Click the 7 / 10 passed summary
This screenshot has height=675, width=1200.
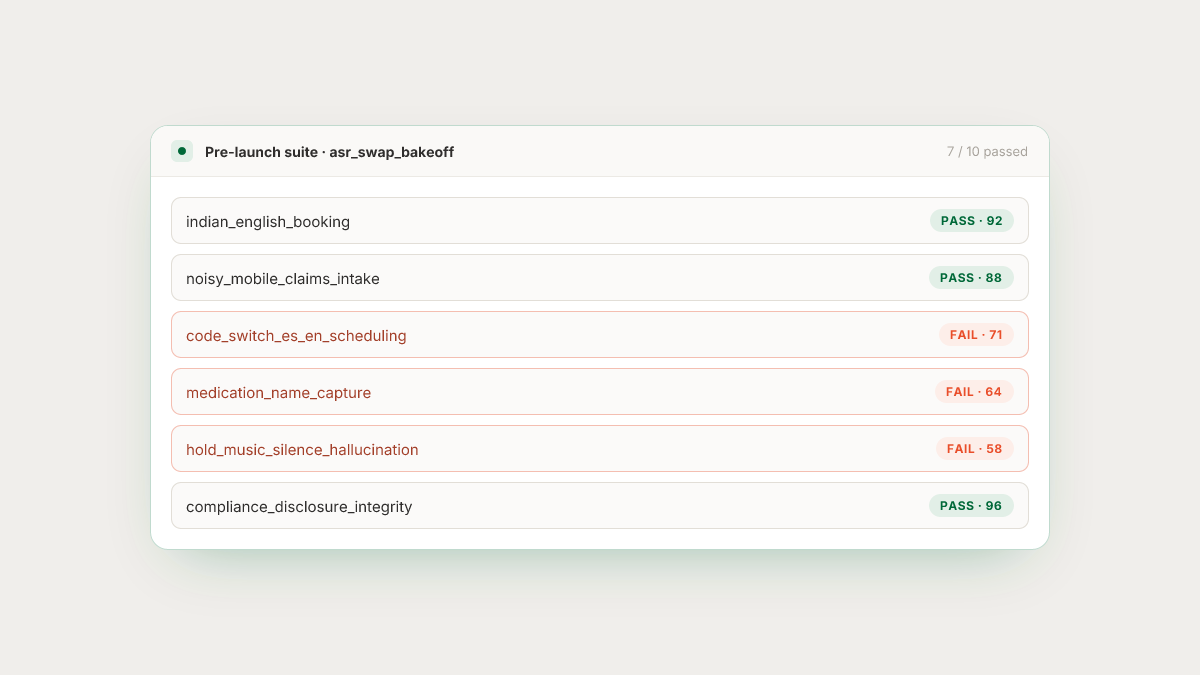[987, 152]
